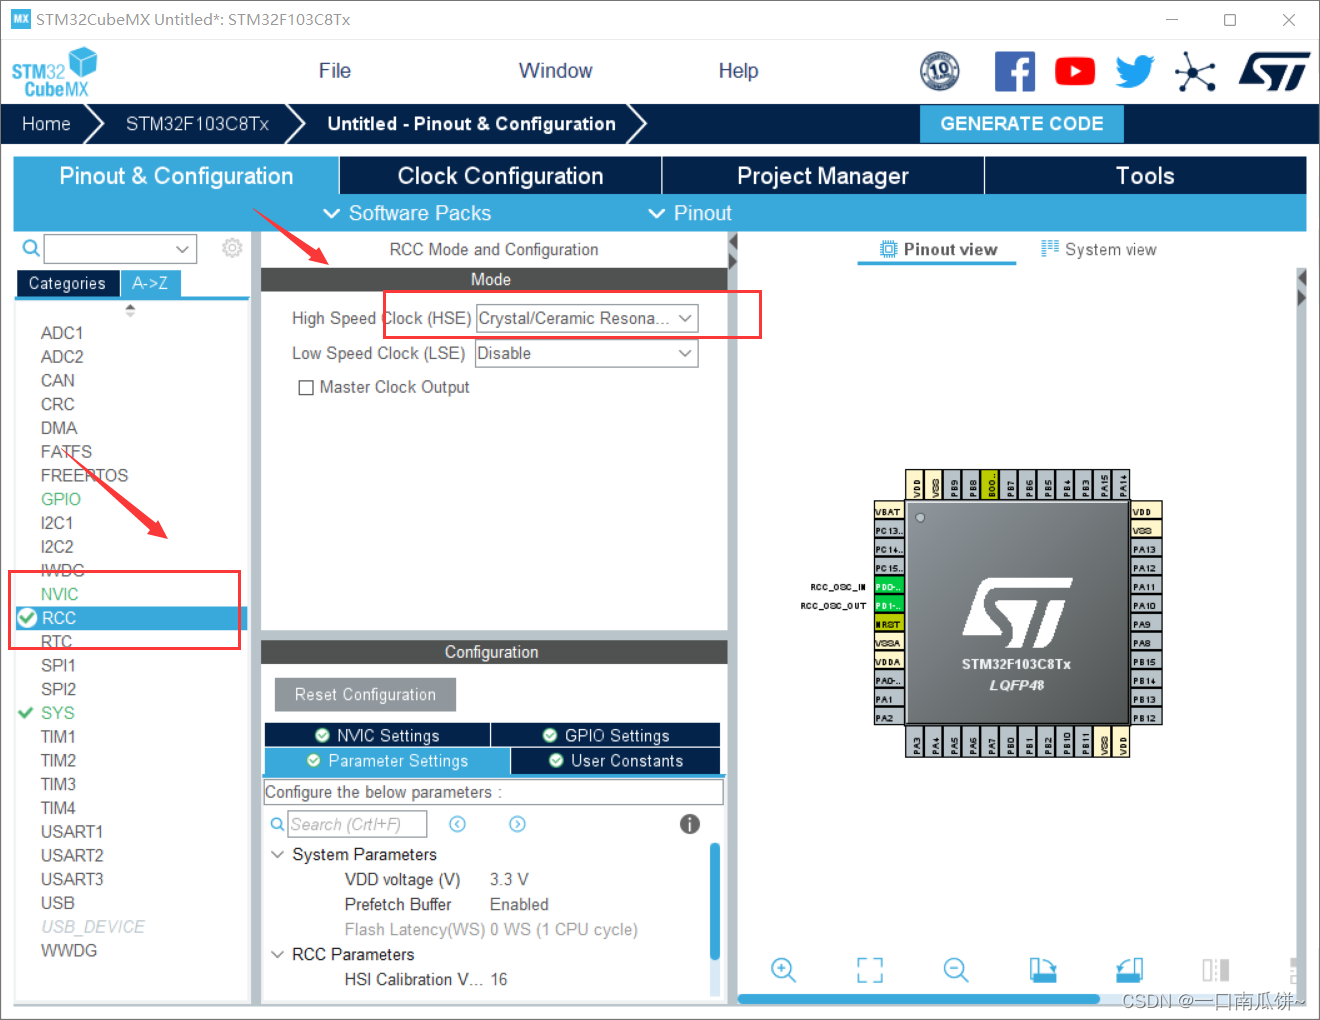
Task: Zoom in on the pinout view
Action: pyautogui.click(x=783, y=970)
